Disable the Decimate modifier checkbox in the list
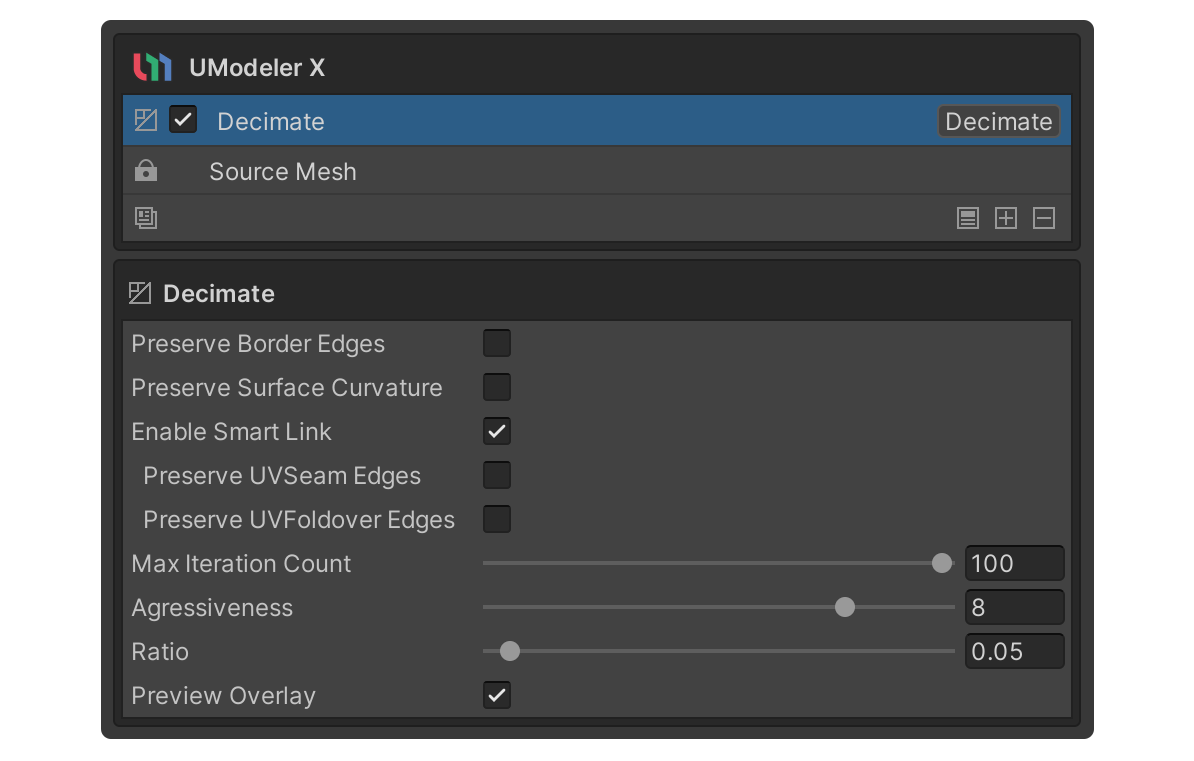Screen dimensions: 1194x761 [x=183, y=120]
